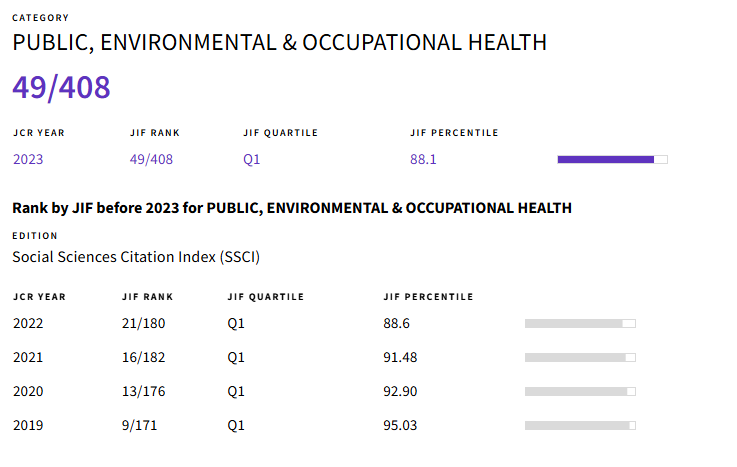Click the purple 2023 percentile progress bar
Viewport: 737px width, 467px height.
(x=612, y=160)
